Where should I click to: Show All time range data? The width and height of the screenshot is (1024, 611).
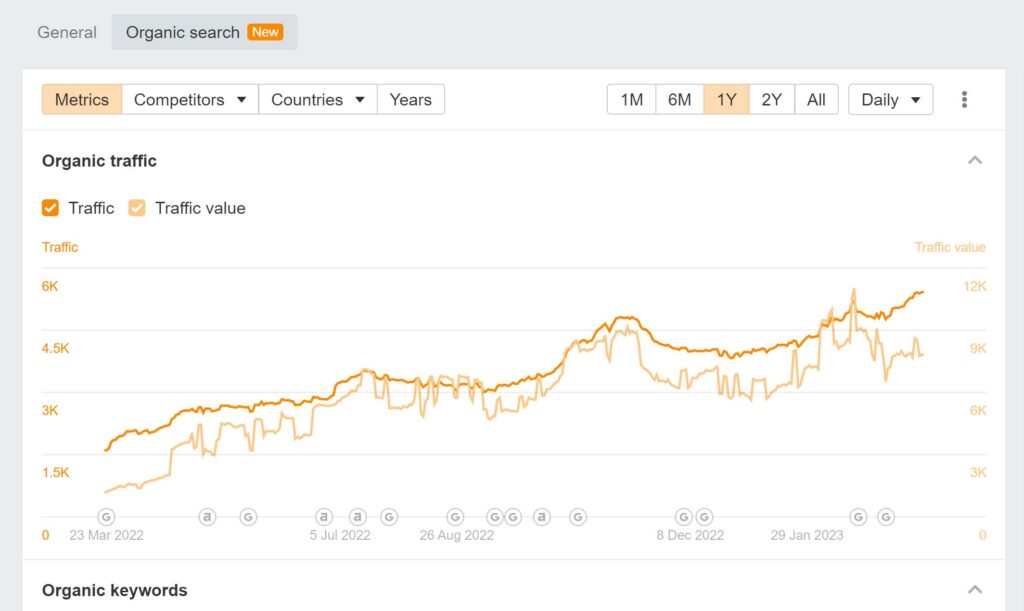pyautogui.click(x=816, y=100)
